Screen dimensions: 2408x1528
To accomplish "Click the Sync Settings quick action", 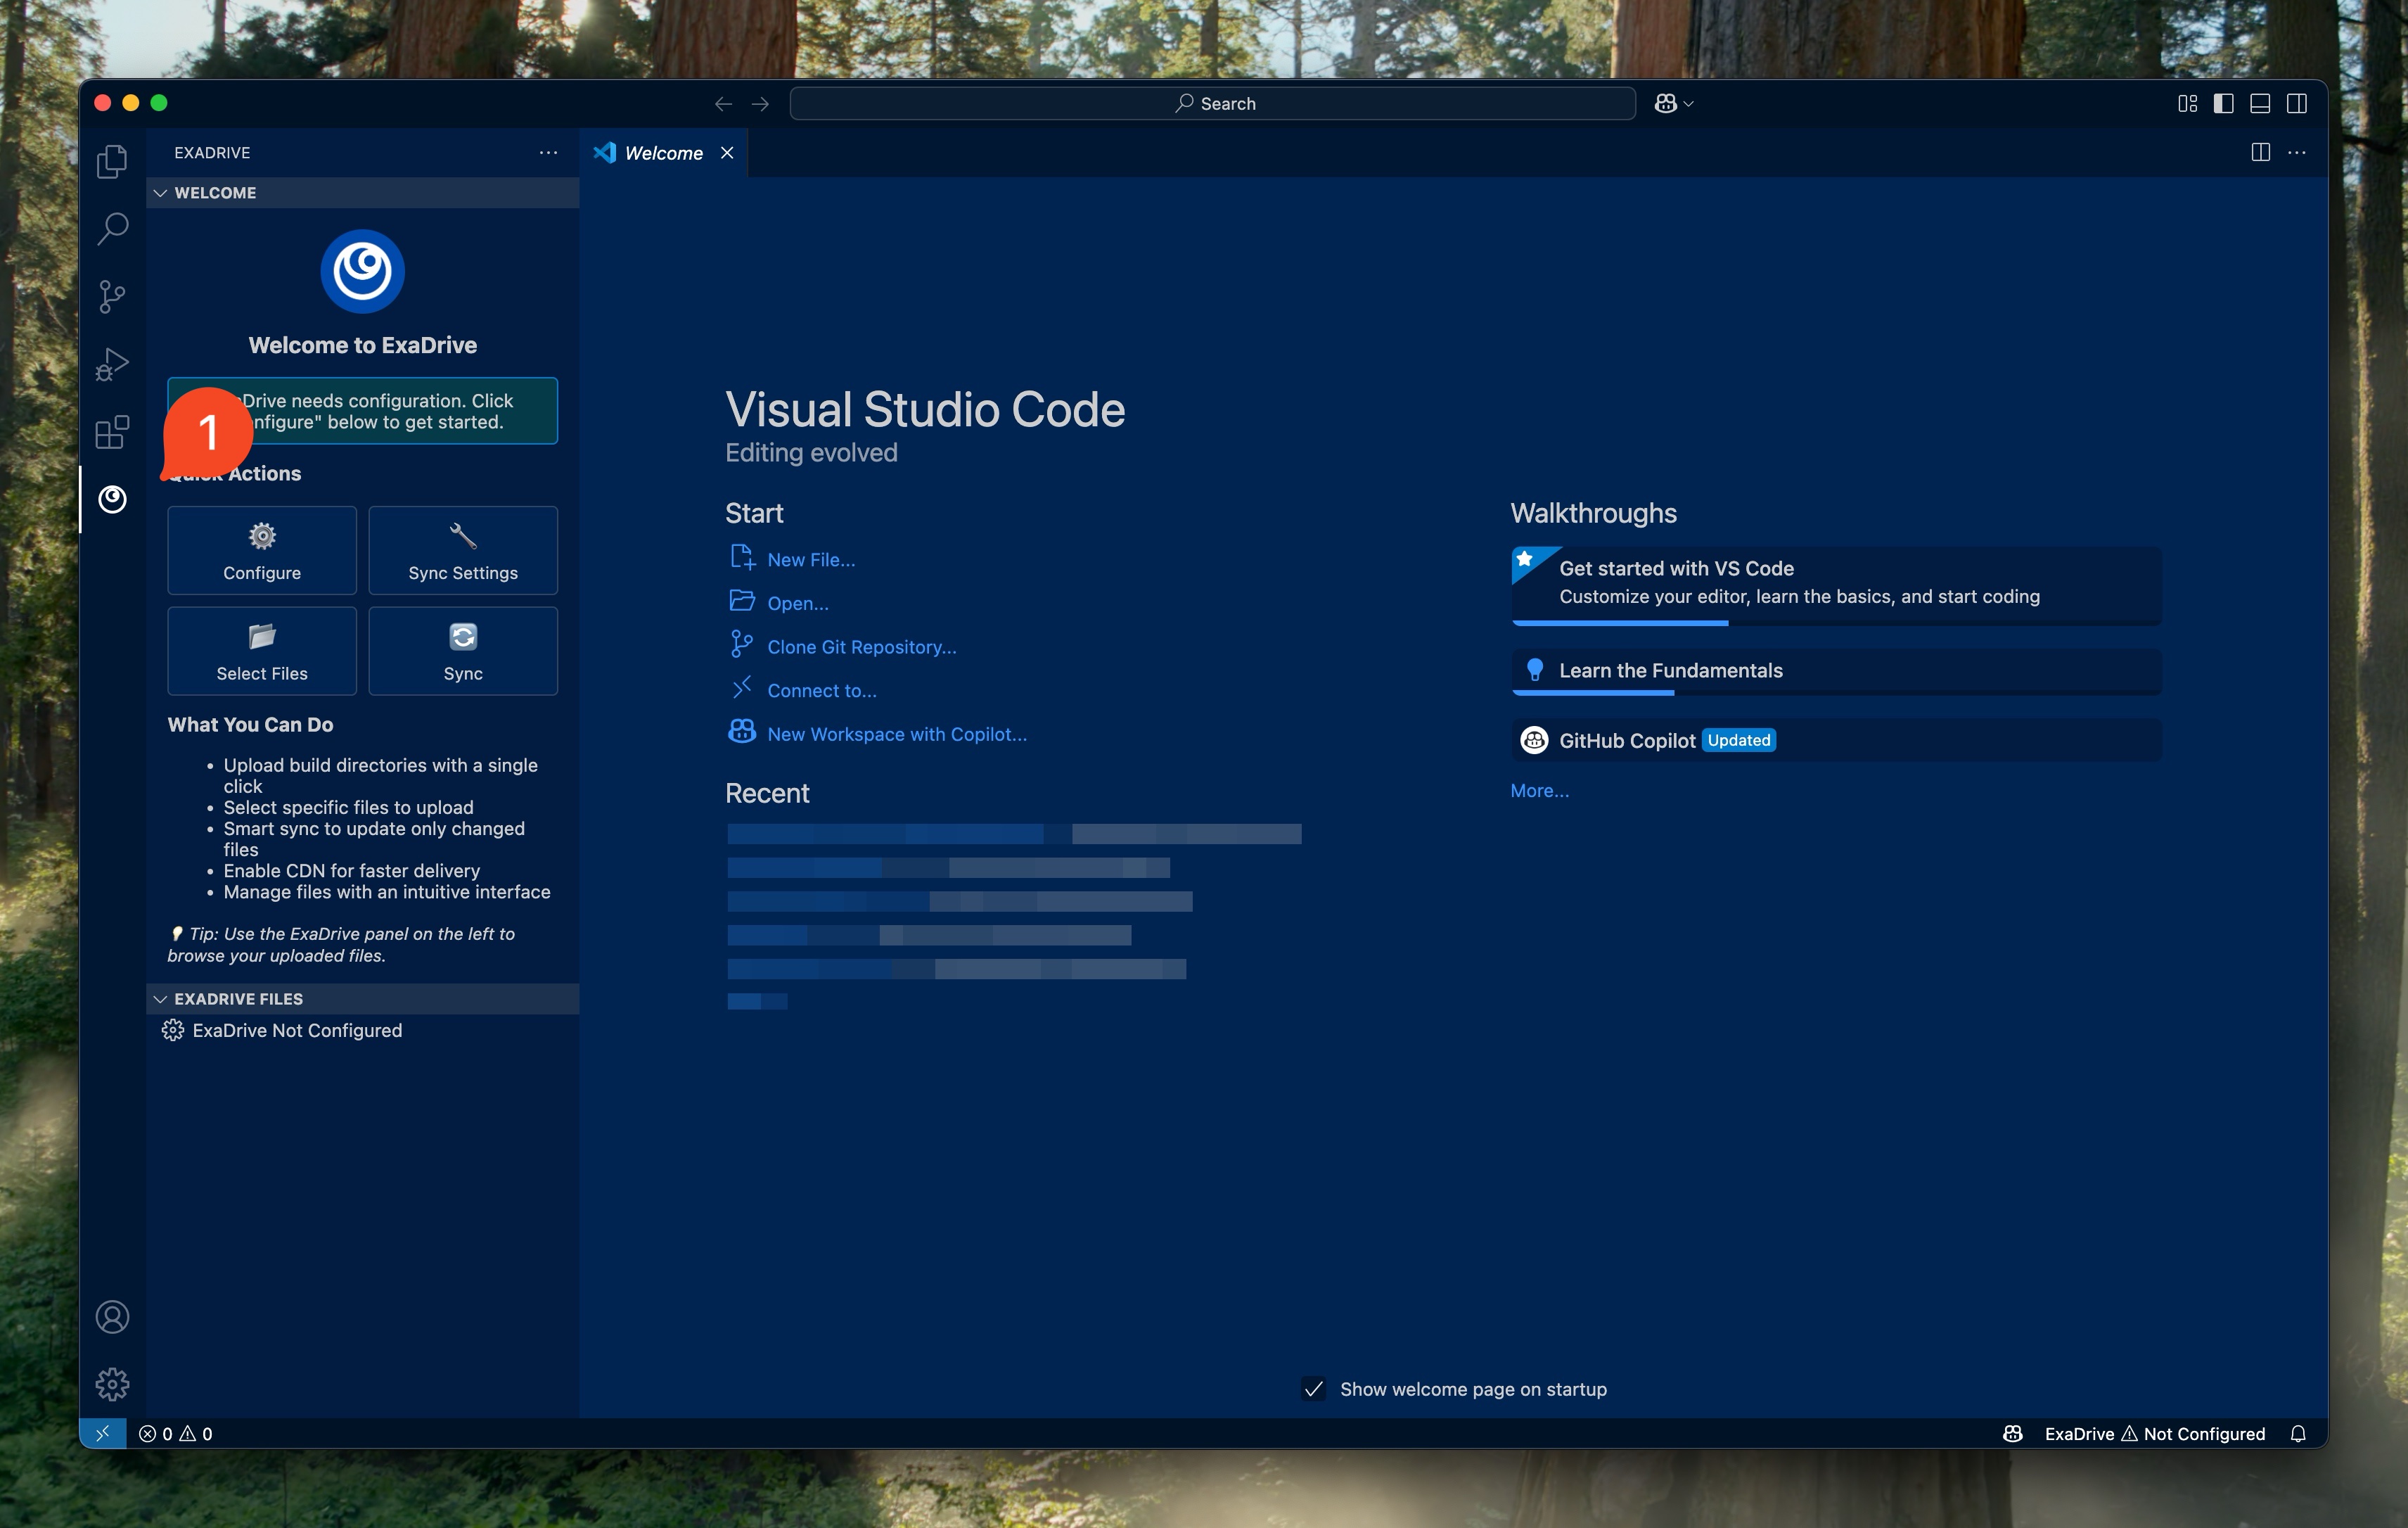I will (463, 550).
